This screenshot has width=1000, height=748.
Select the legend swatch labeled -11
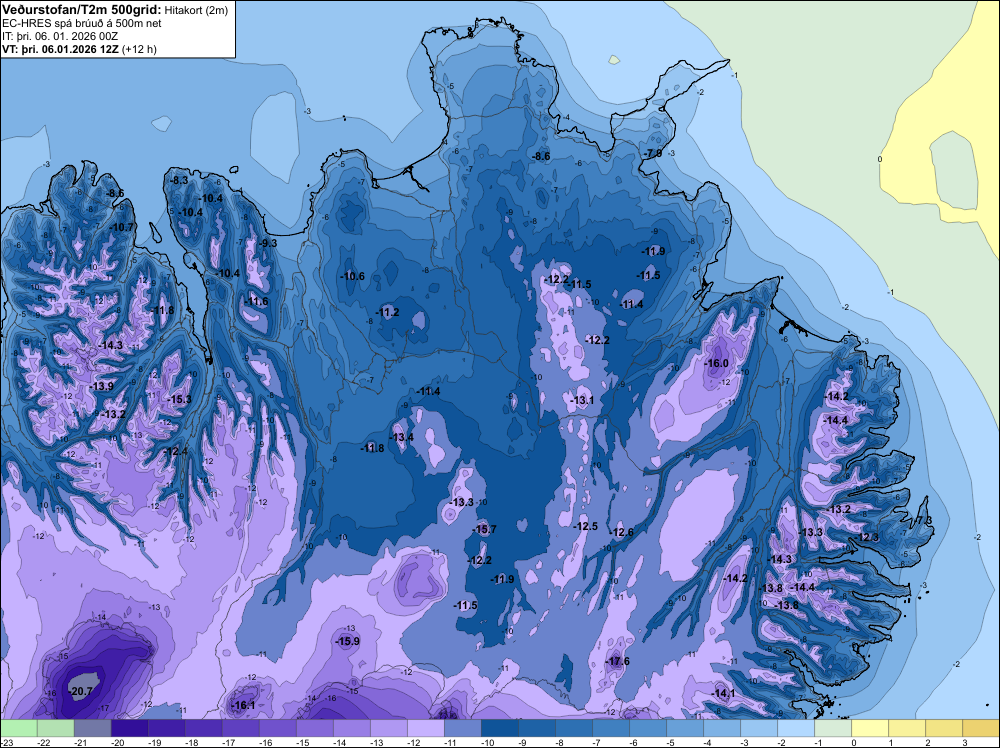coord(463,728)
